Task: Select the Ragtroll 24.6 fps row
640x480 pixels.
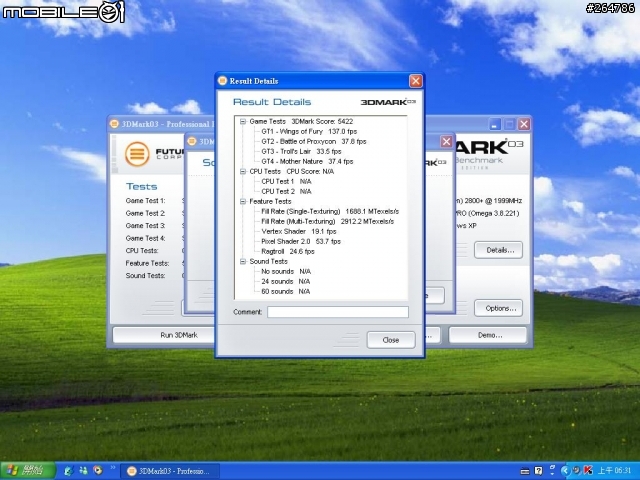Action: [x=288, y=251]
